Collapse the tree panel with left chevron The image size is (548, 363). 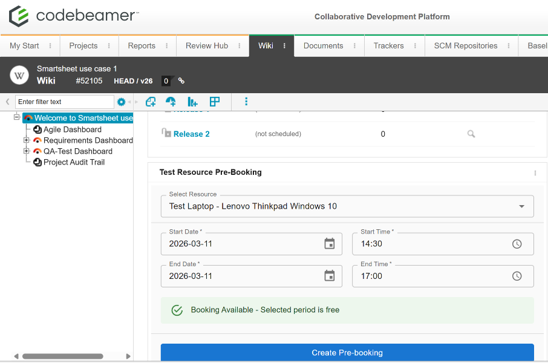tap(7, 102)
